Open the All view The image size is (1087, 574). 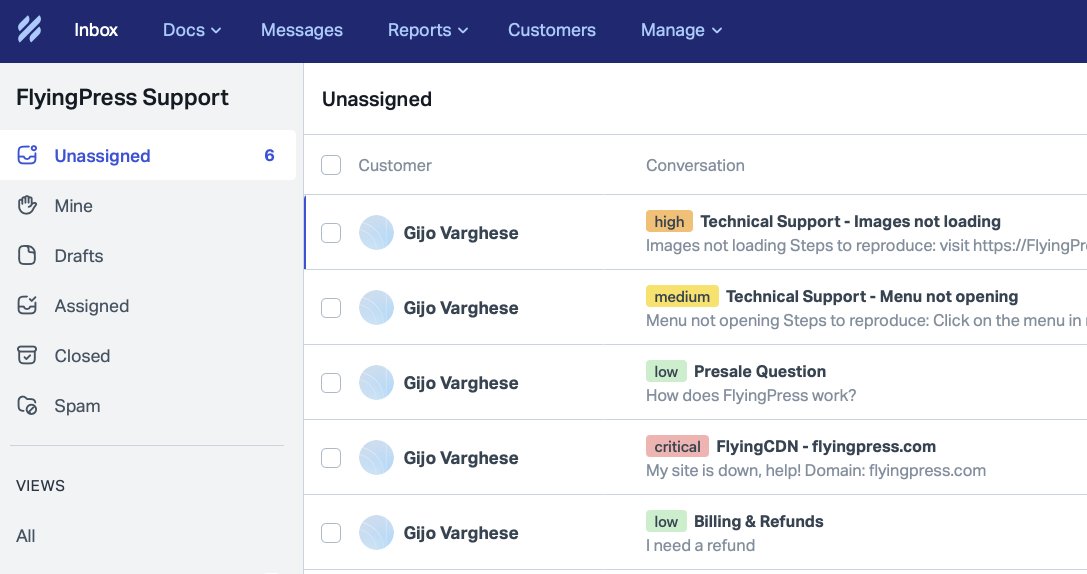26,536
